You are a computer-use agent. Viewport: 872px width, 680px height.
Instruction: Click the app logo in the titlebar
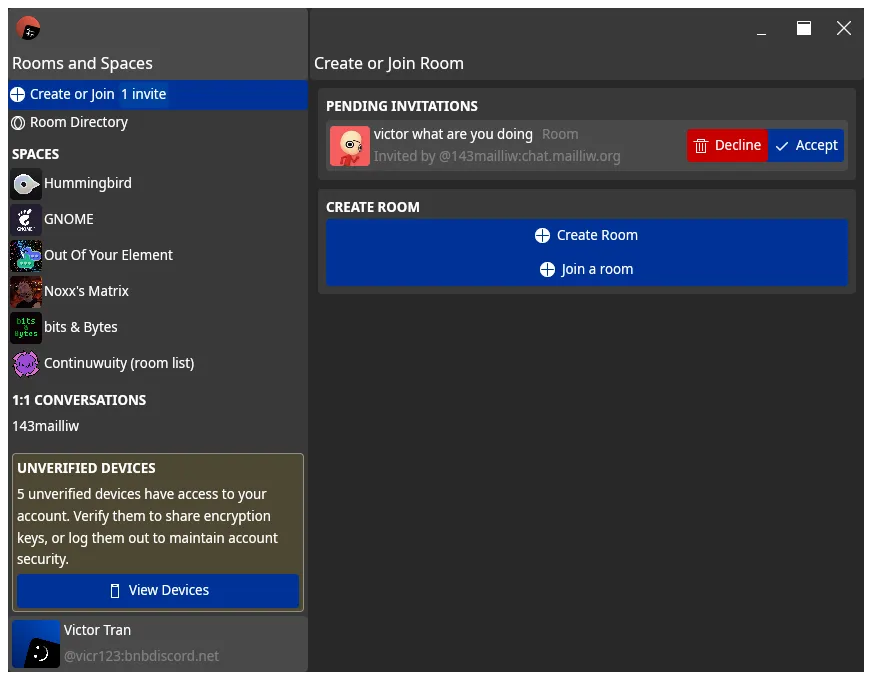point(26,28)
